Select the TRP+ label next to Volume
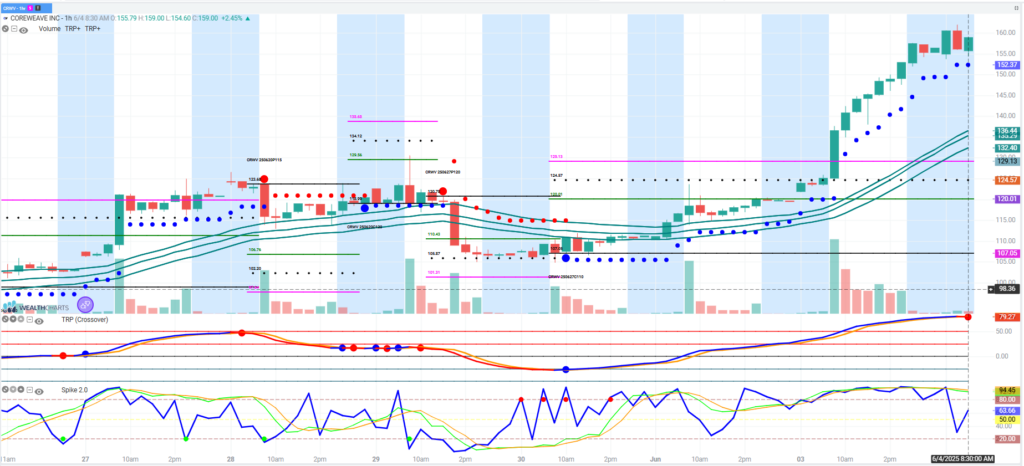Viewport: 1024px width, 466px height. coord(72,29)
